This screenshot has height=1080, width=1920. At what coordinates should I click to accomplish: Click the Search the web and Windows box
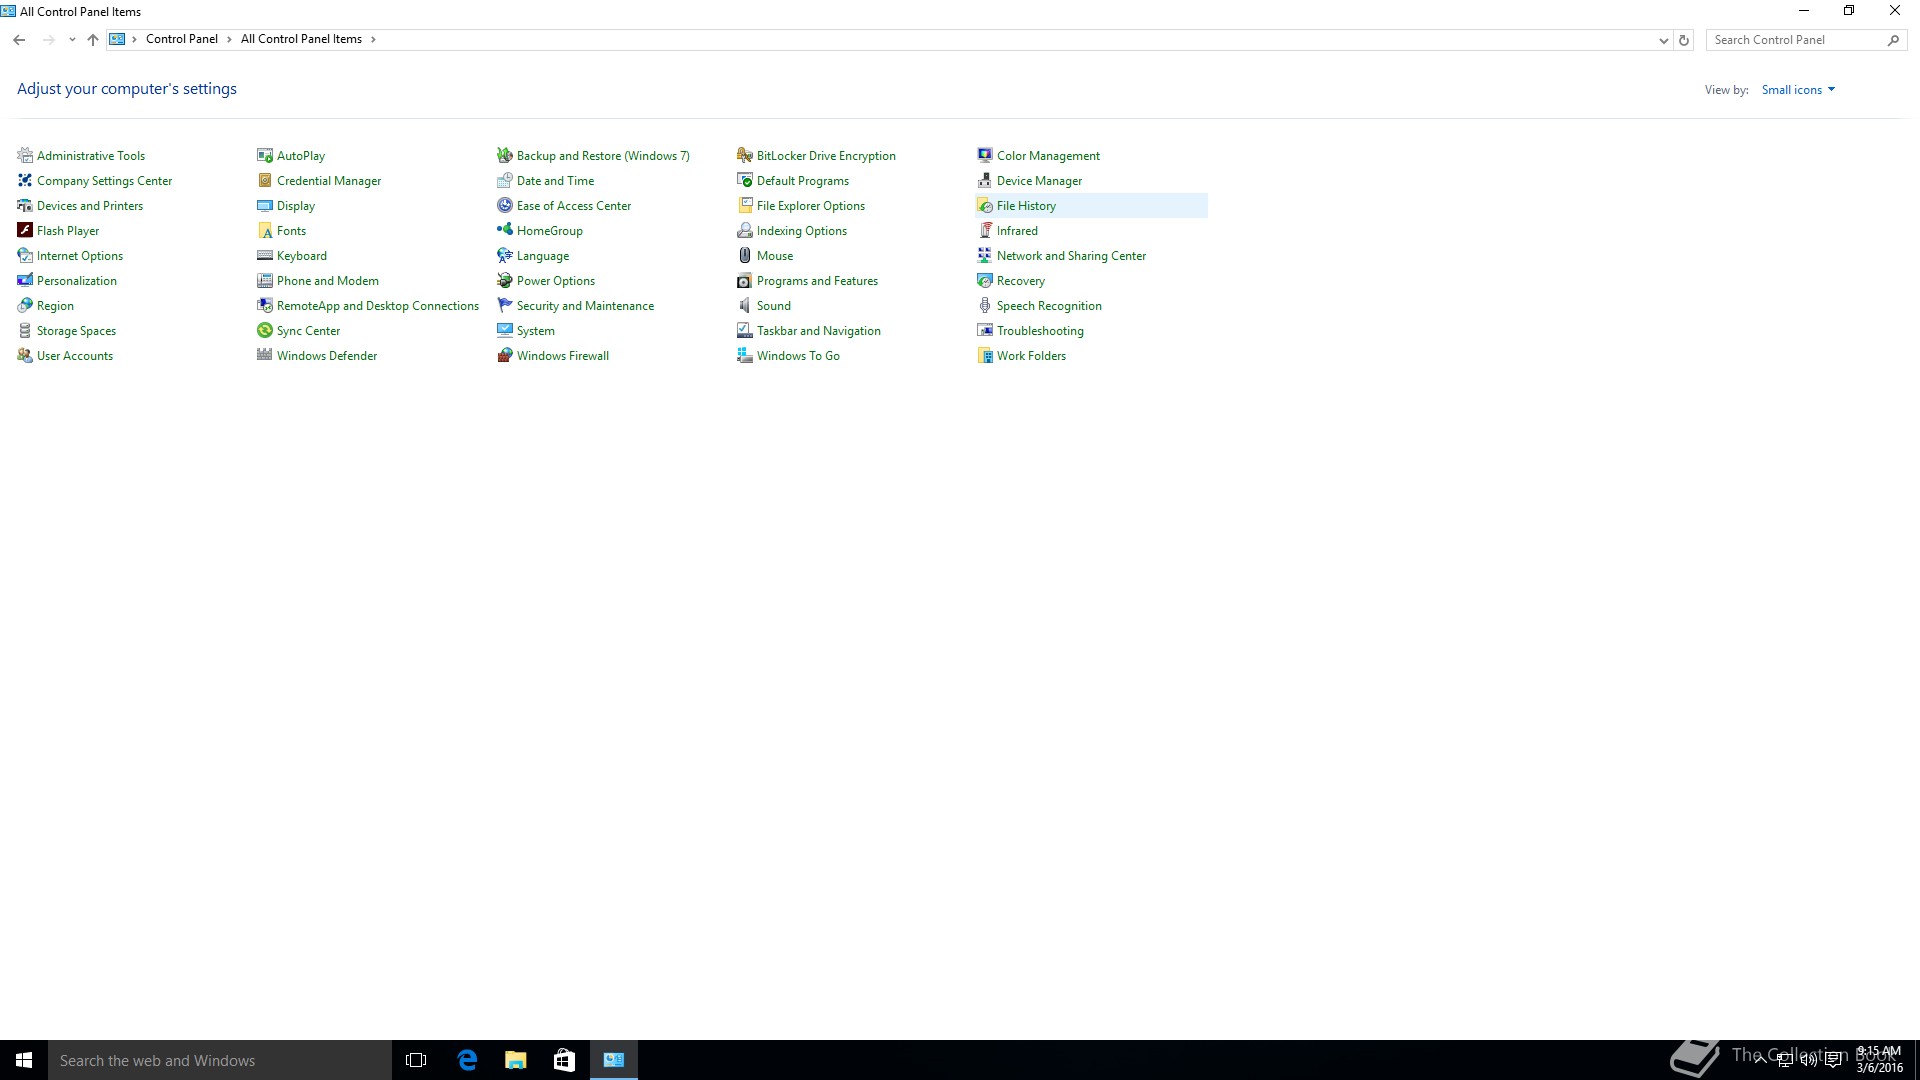pyautogui.click(x=220, y=1060)
